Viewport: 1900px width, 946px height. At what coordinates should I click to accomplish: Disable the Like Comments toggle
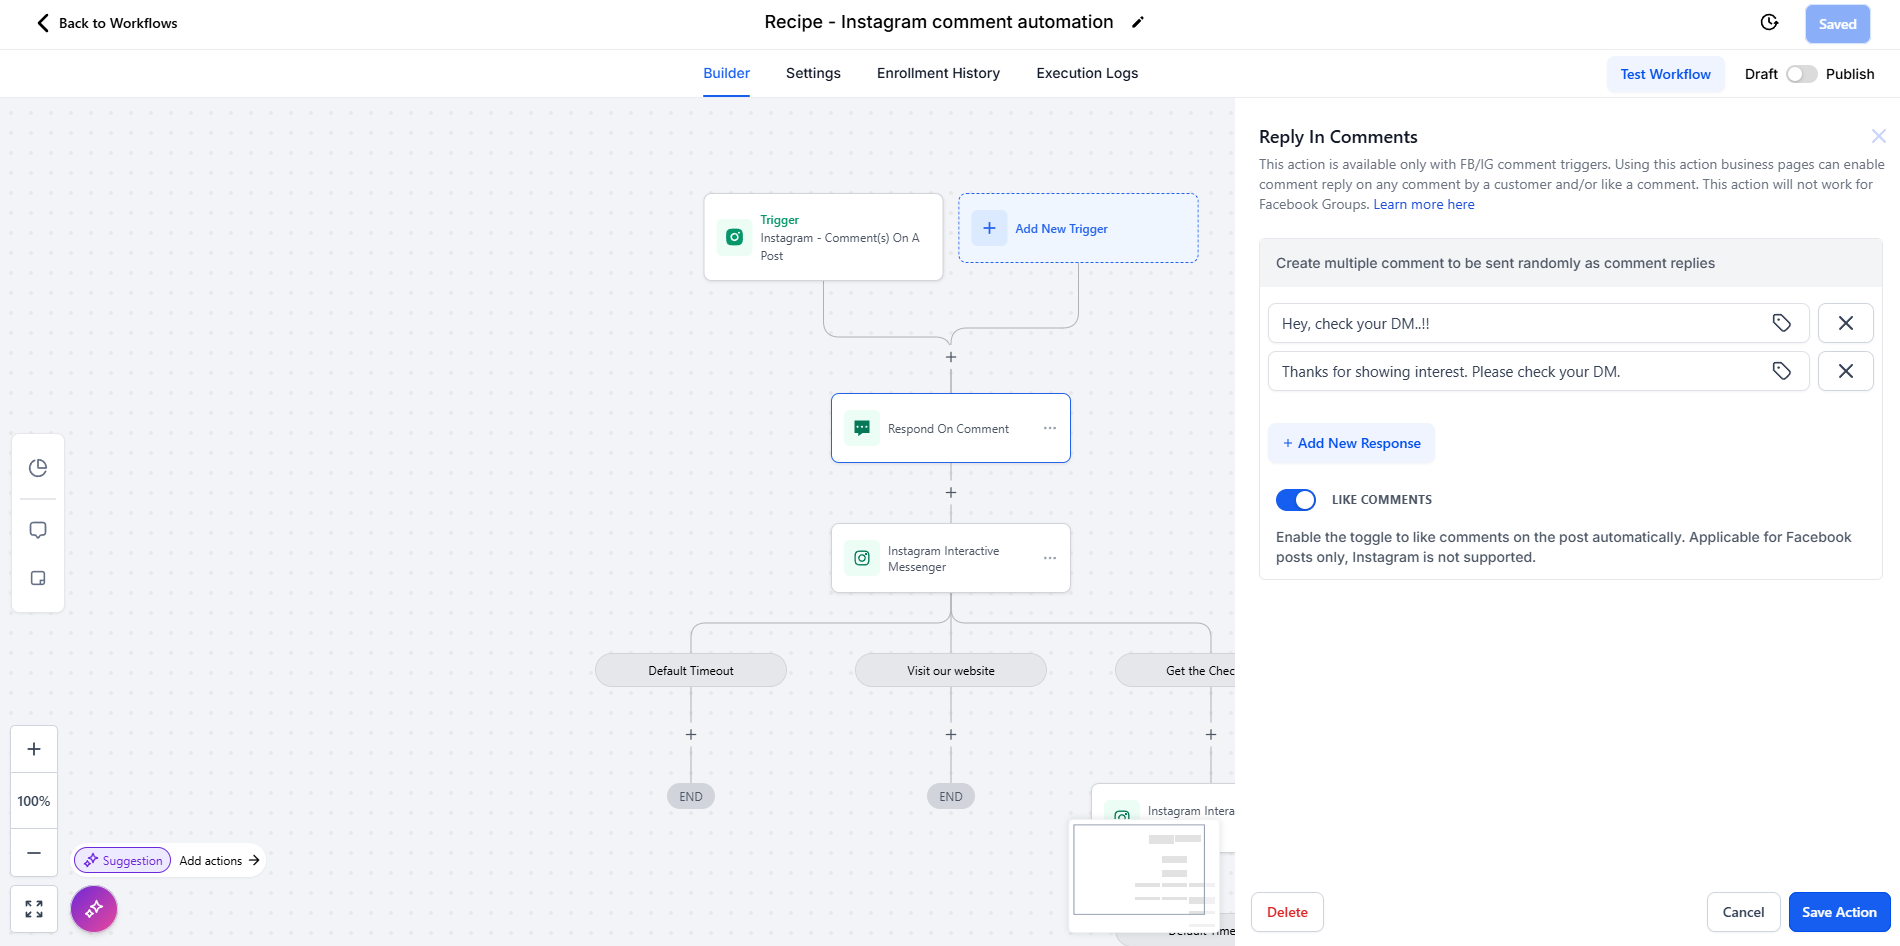point(1296,500)
